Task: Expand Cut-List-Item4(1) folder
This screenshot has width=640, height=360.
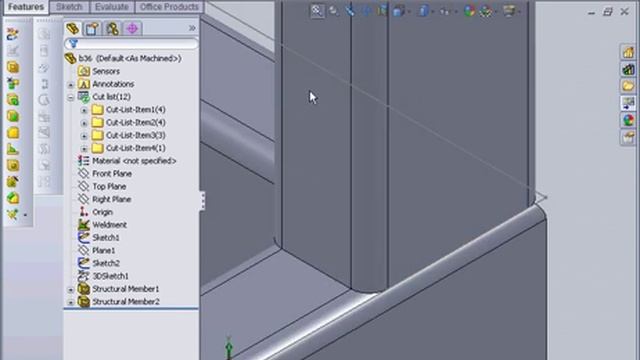Action: coord(84,149)
